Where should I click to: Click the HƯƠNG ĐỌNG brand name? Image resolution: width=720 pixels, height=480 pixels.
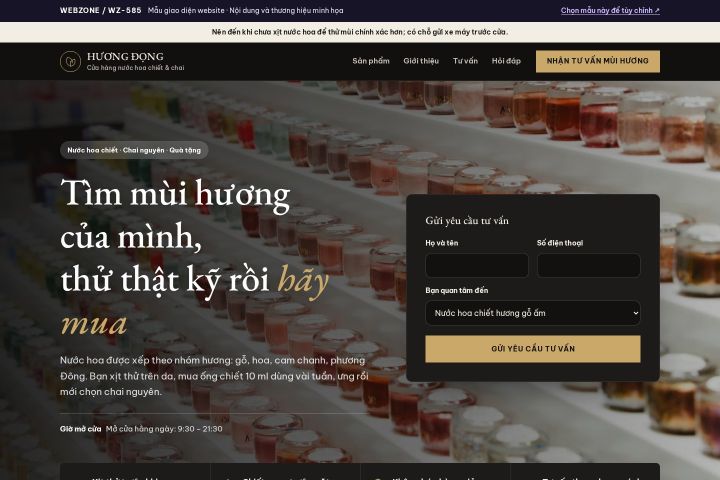pyautogui.click(x=125, y=56)
